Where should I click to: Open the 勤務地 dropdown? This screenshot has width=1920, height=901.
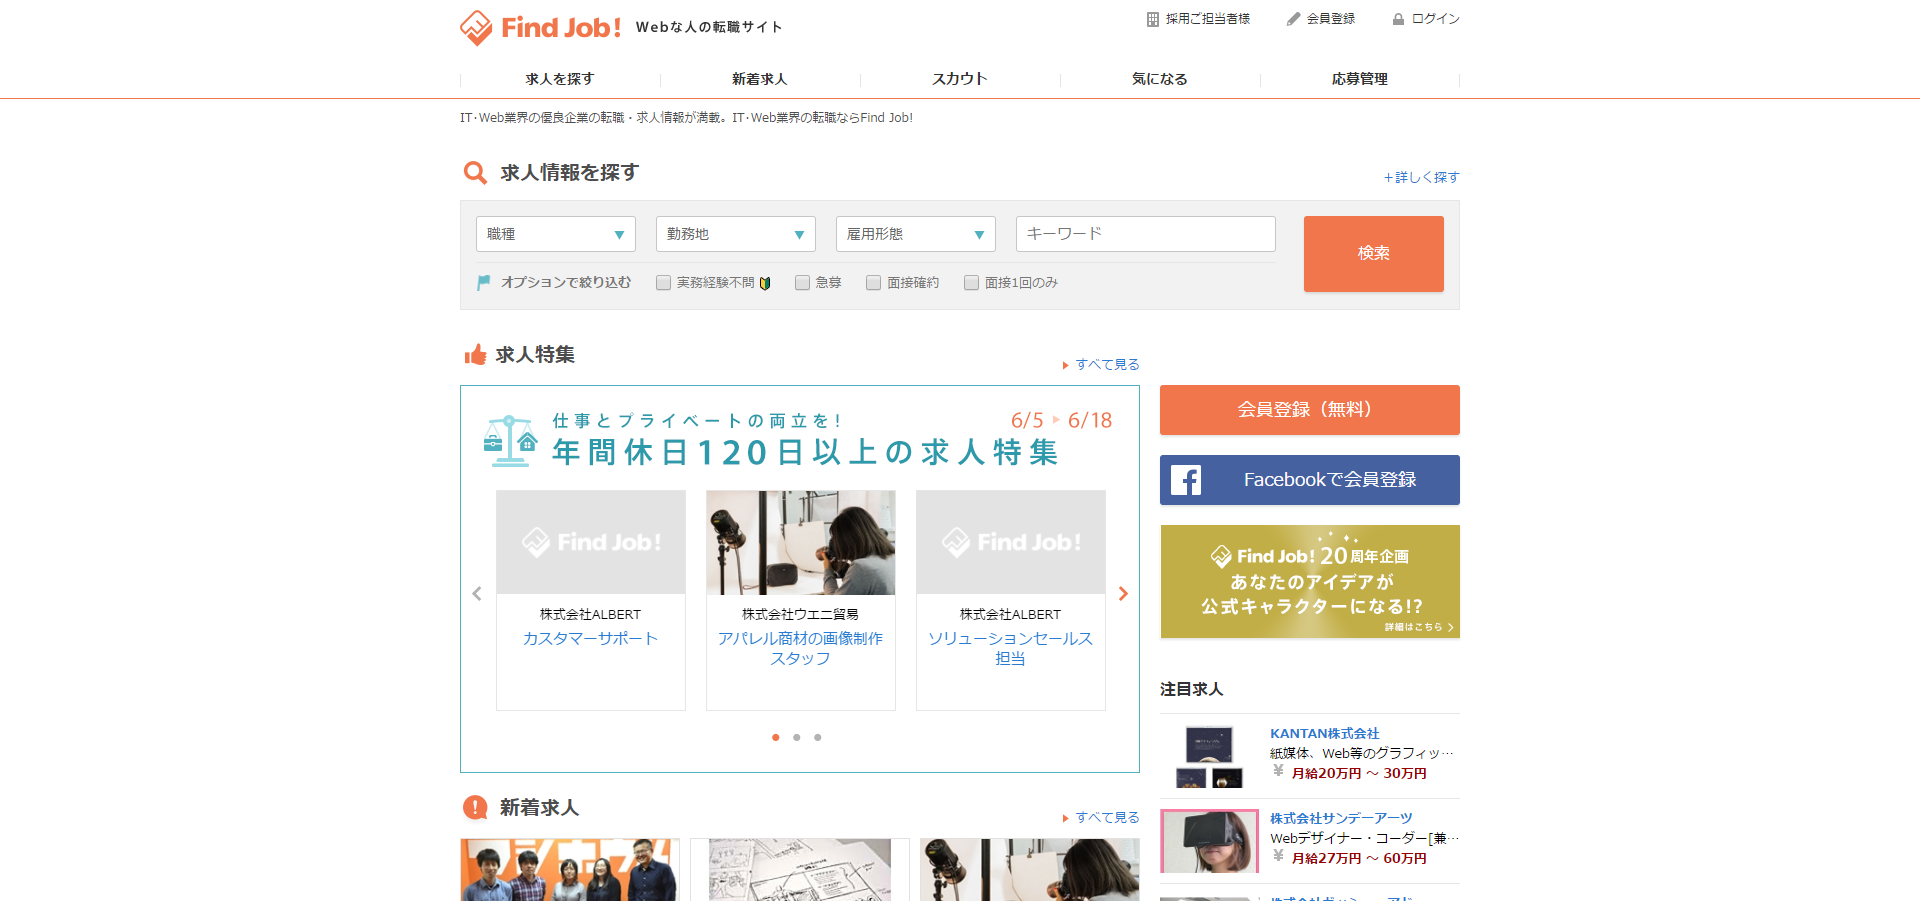pyautogui.click(x=735, y=233)
